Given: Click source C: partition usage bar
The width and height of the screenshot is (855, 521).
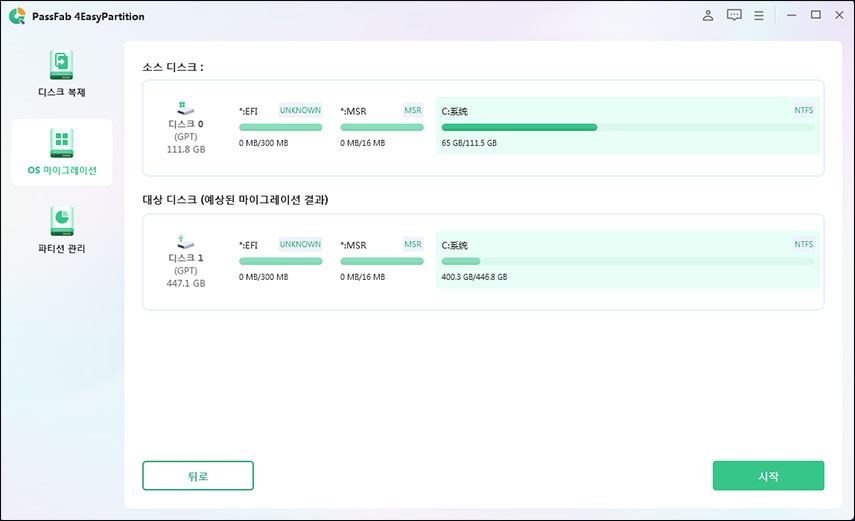Looking at the screenshot, I should click(x=628, y=127).
